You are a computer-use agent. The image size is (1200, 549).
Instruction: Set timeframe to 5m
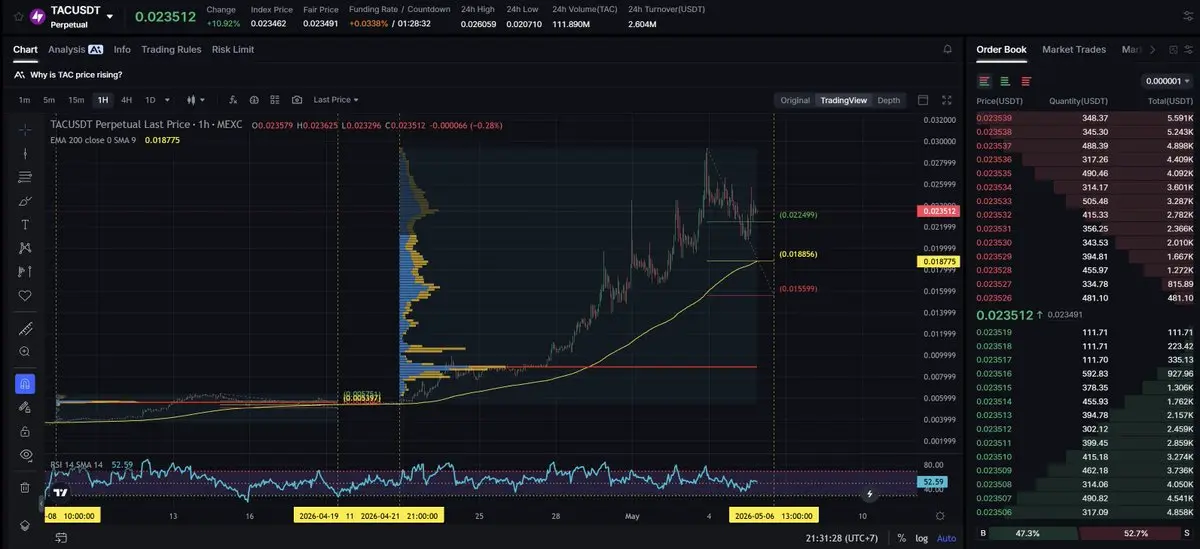coord(49,100)
